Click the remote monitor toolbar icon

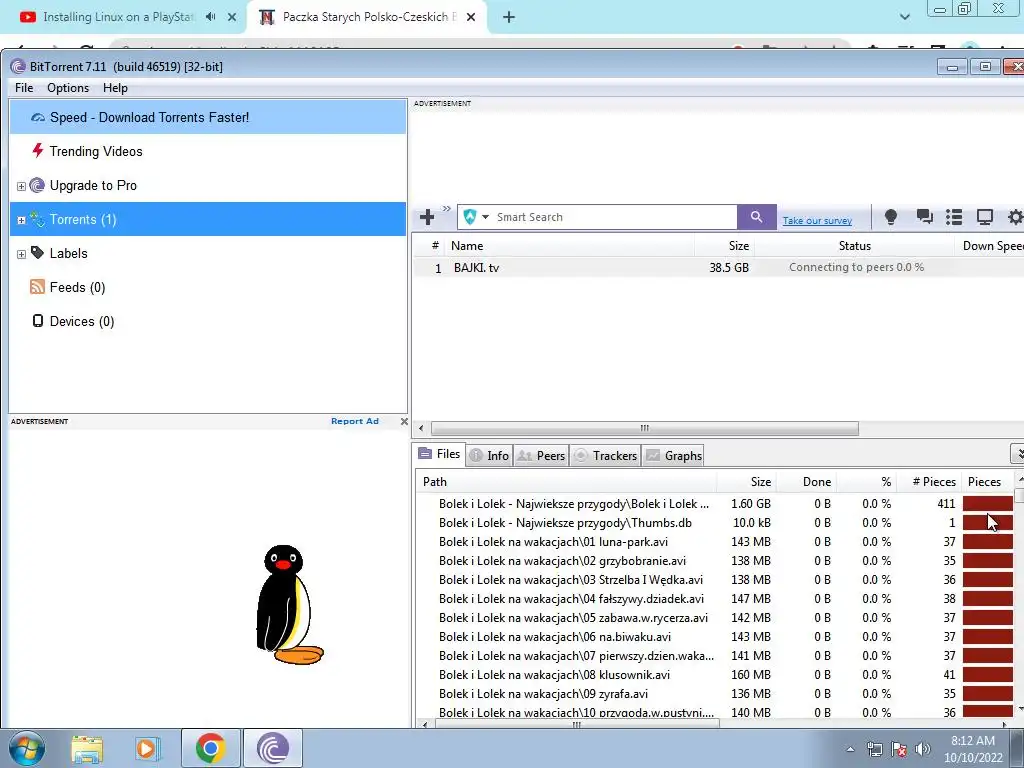pyautogui.click(x=984, y=217)
